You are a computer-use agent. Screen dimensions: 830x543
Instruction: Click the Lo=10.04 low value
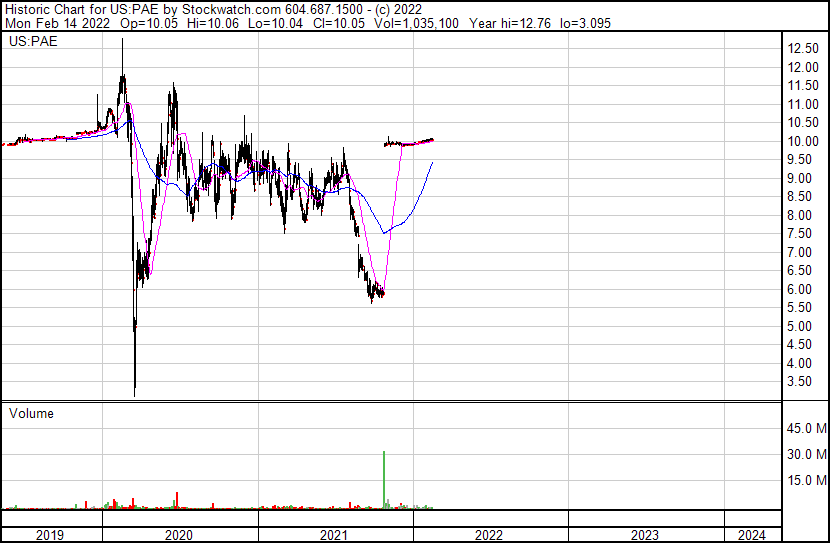(275, 23)
